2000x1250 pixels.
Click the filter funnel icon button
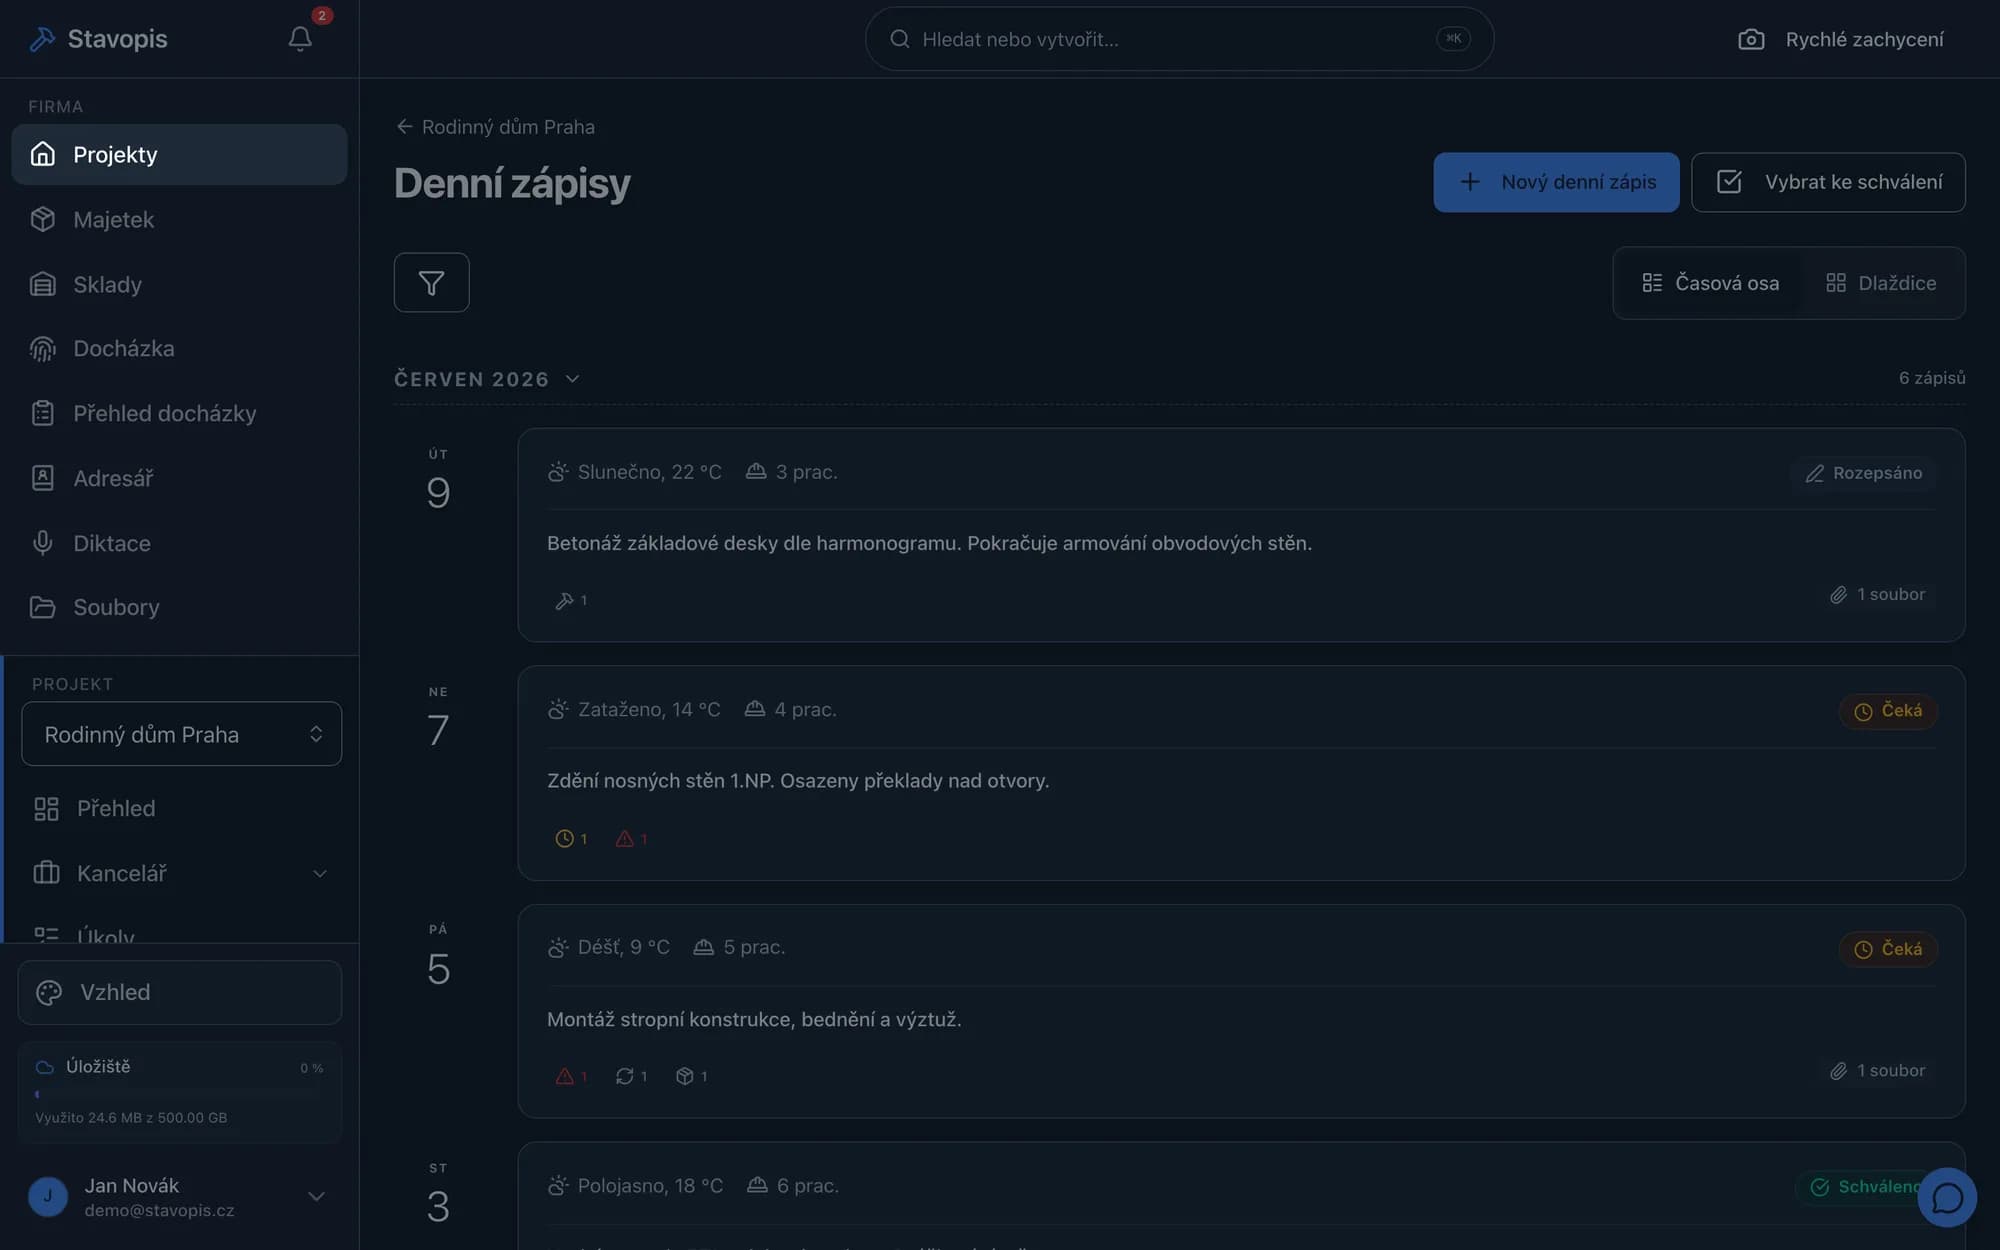pyautogui.click(x=431, y=283)
